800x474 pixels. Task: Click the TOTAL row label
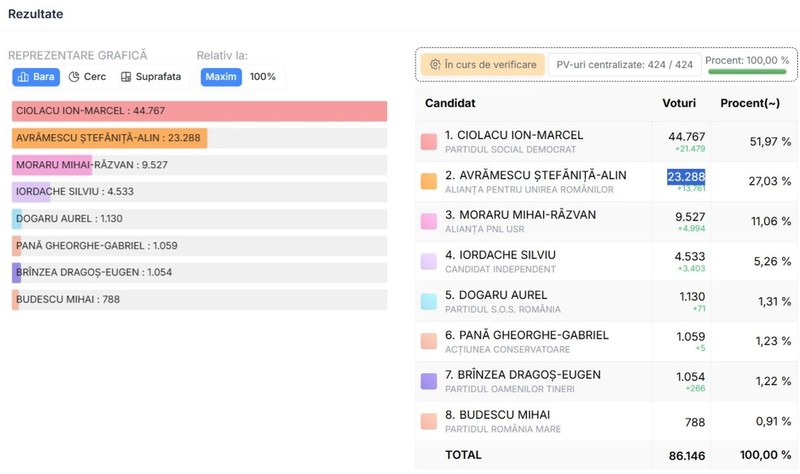(463, 455)
